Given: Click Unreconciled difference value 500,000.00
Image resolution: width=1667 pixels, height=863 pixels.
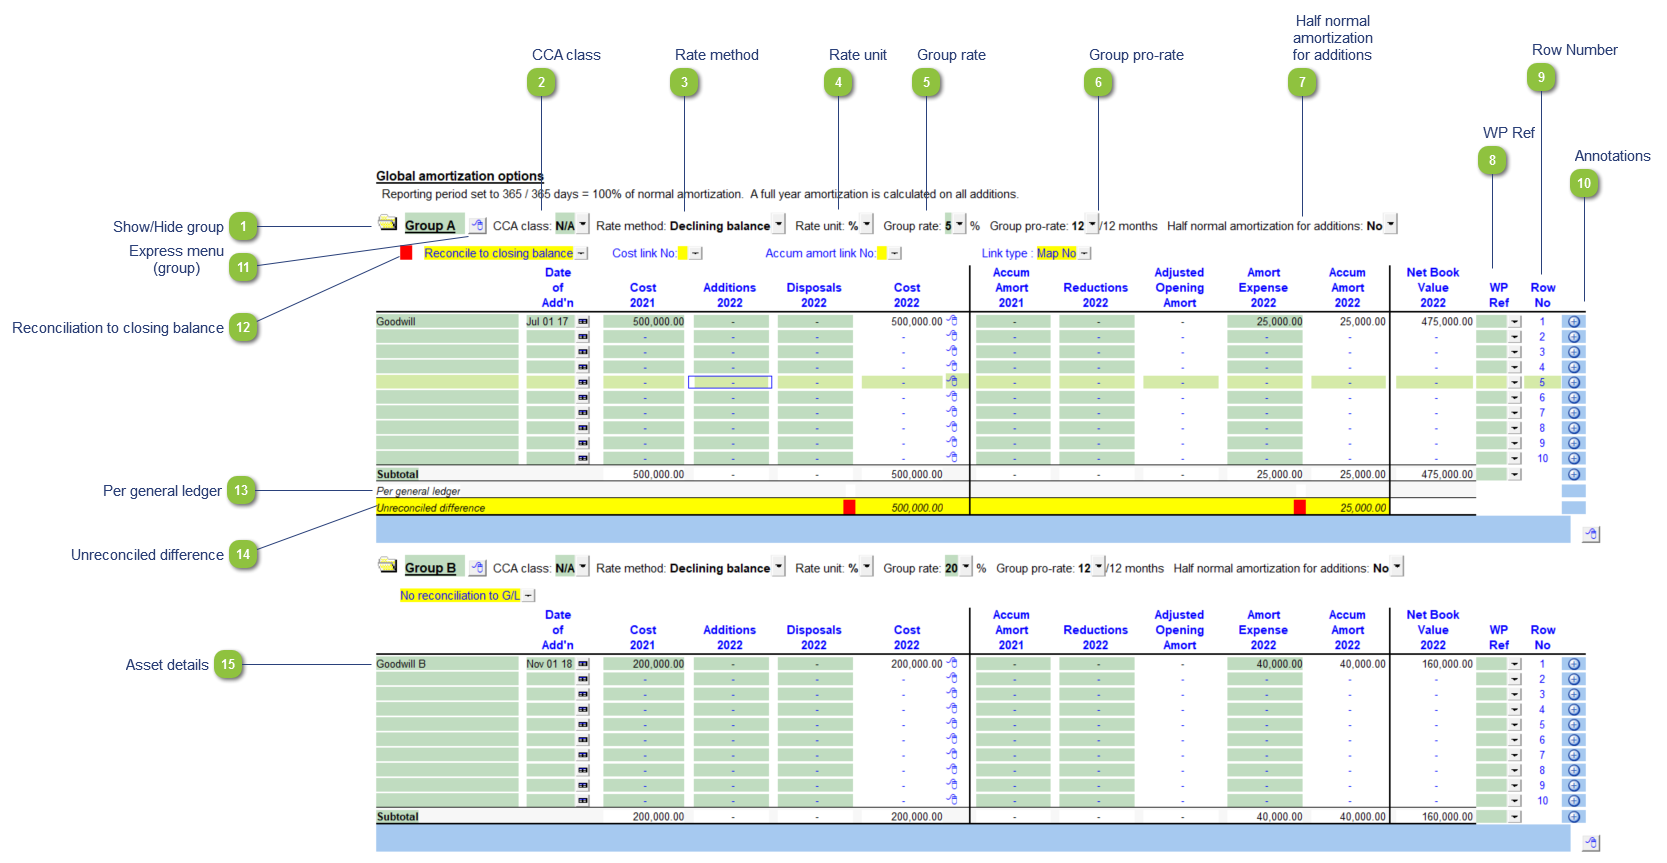Looking at the screenshot, I should click(917, 508).
